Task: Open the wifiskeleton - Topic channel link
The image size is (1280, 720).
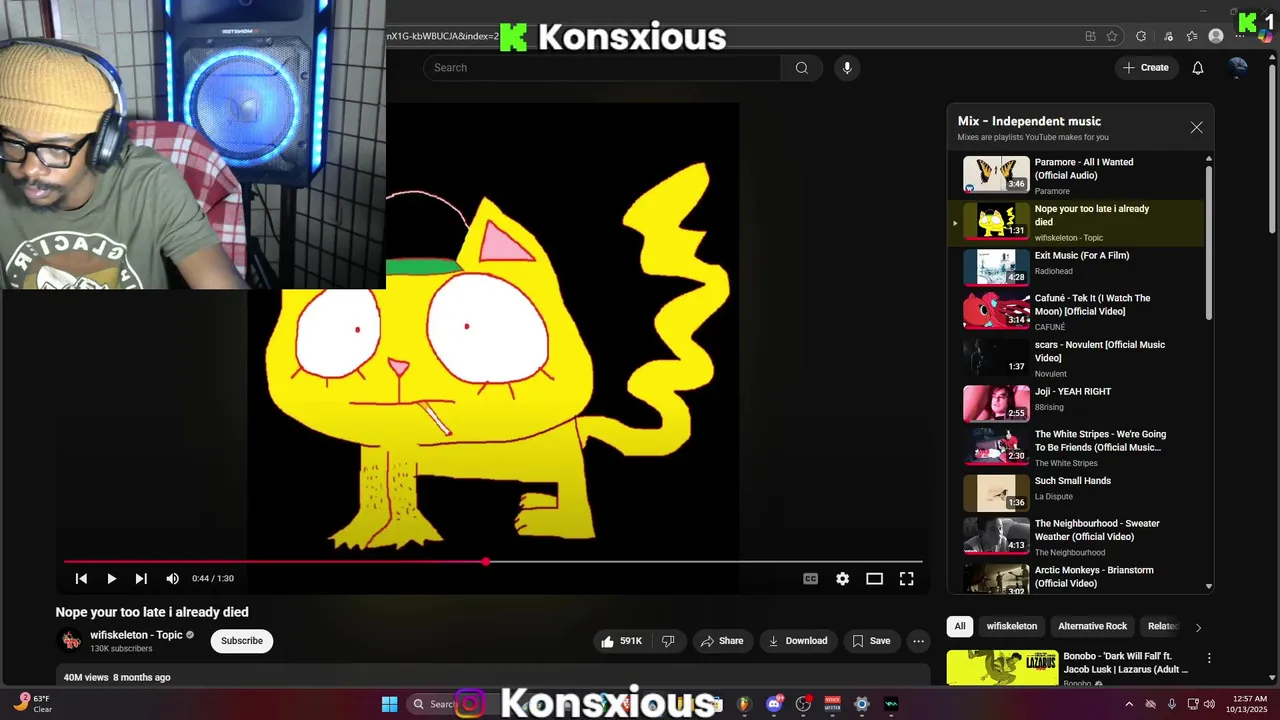Action: click(x=136, y=635)
